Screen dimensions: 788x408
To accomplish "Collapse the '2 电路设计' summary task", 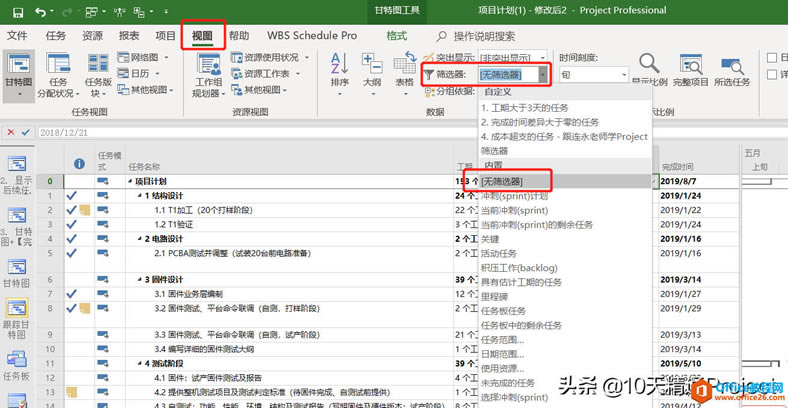I will [140, 239].
